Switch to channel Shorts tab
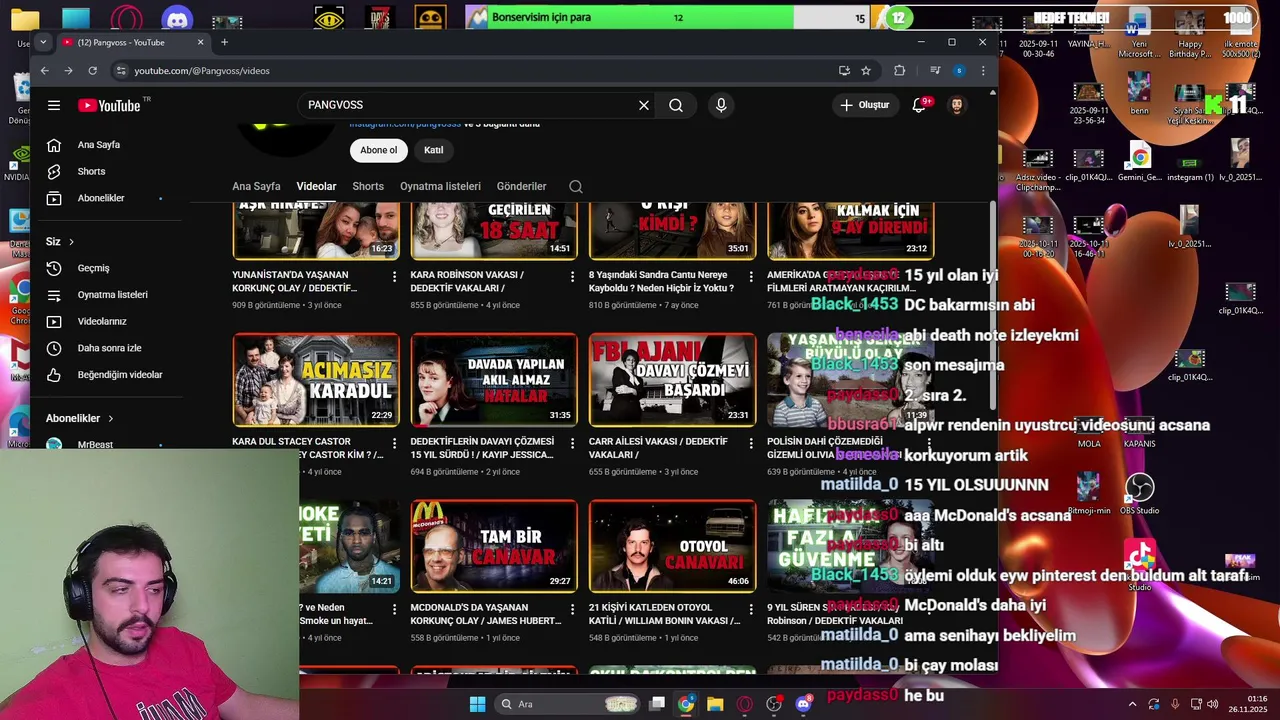Screen dimensions: 1280x720 (368, 186)
